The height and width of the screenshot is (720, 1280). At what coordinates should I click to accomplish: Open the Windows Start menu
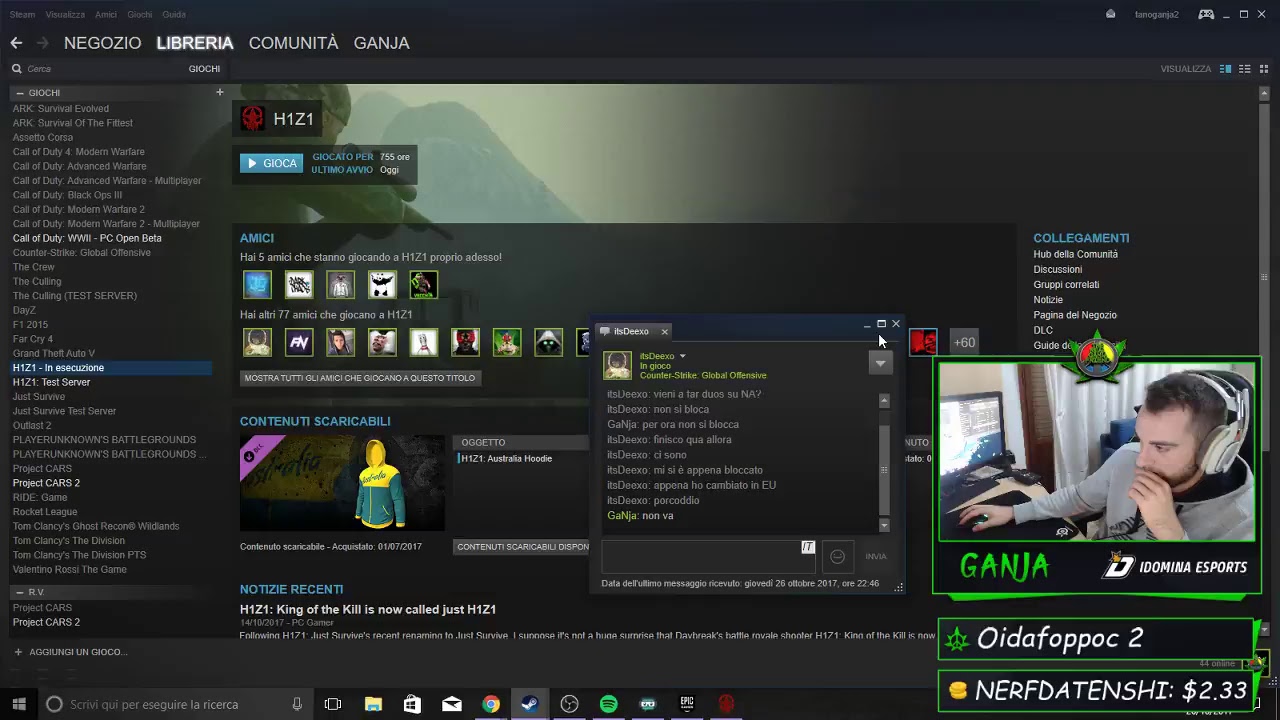[18, 704]
